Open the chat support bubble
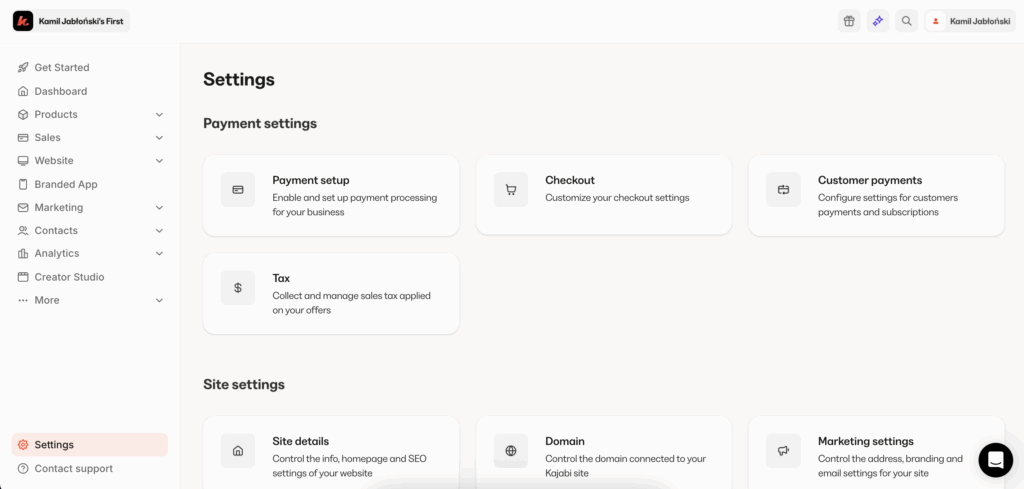 coord(995,460)
